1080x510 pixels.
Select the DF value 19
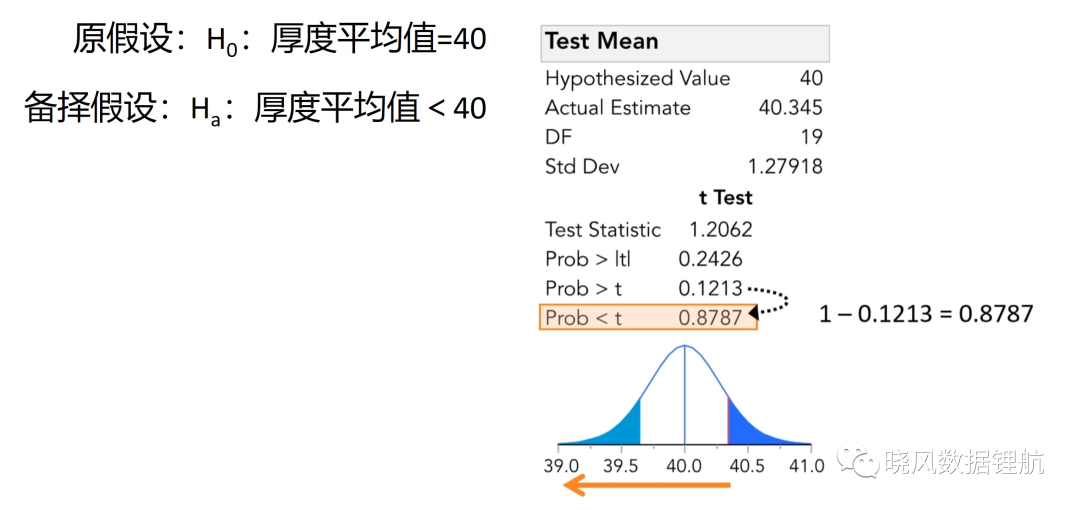(811, 136)
